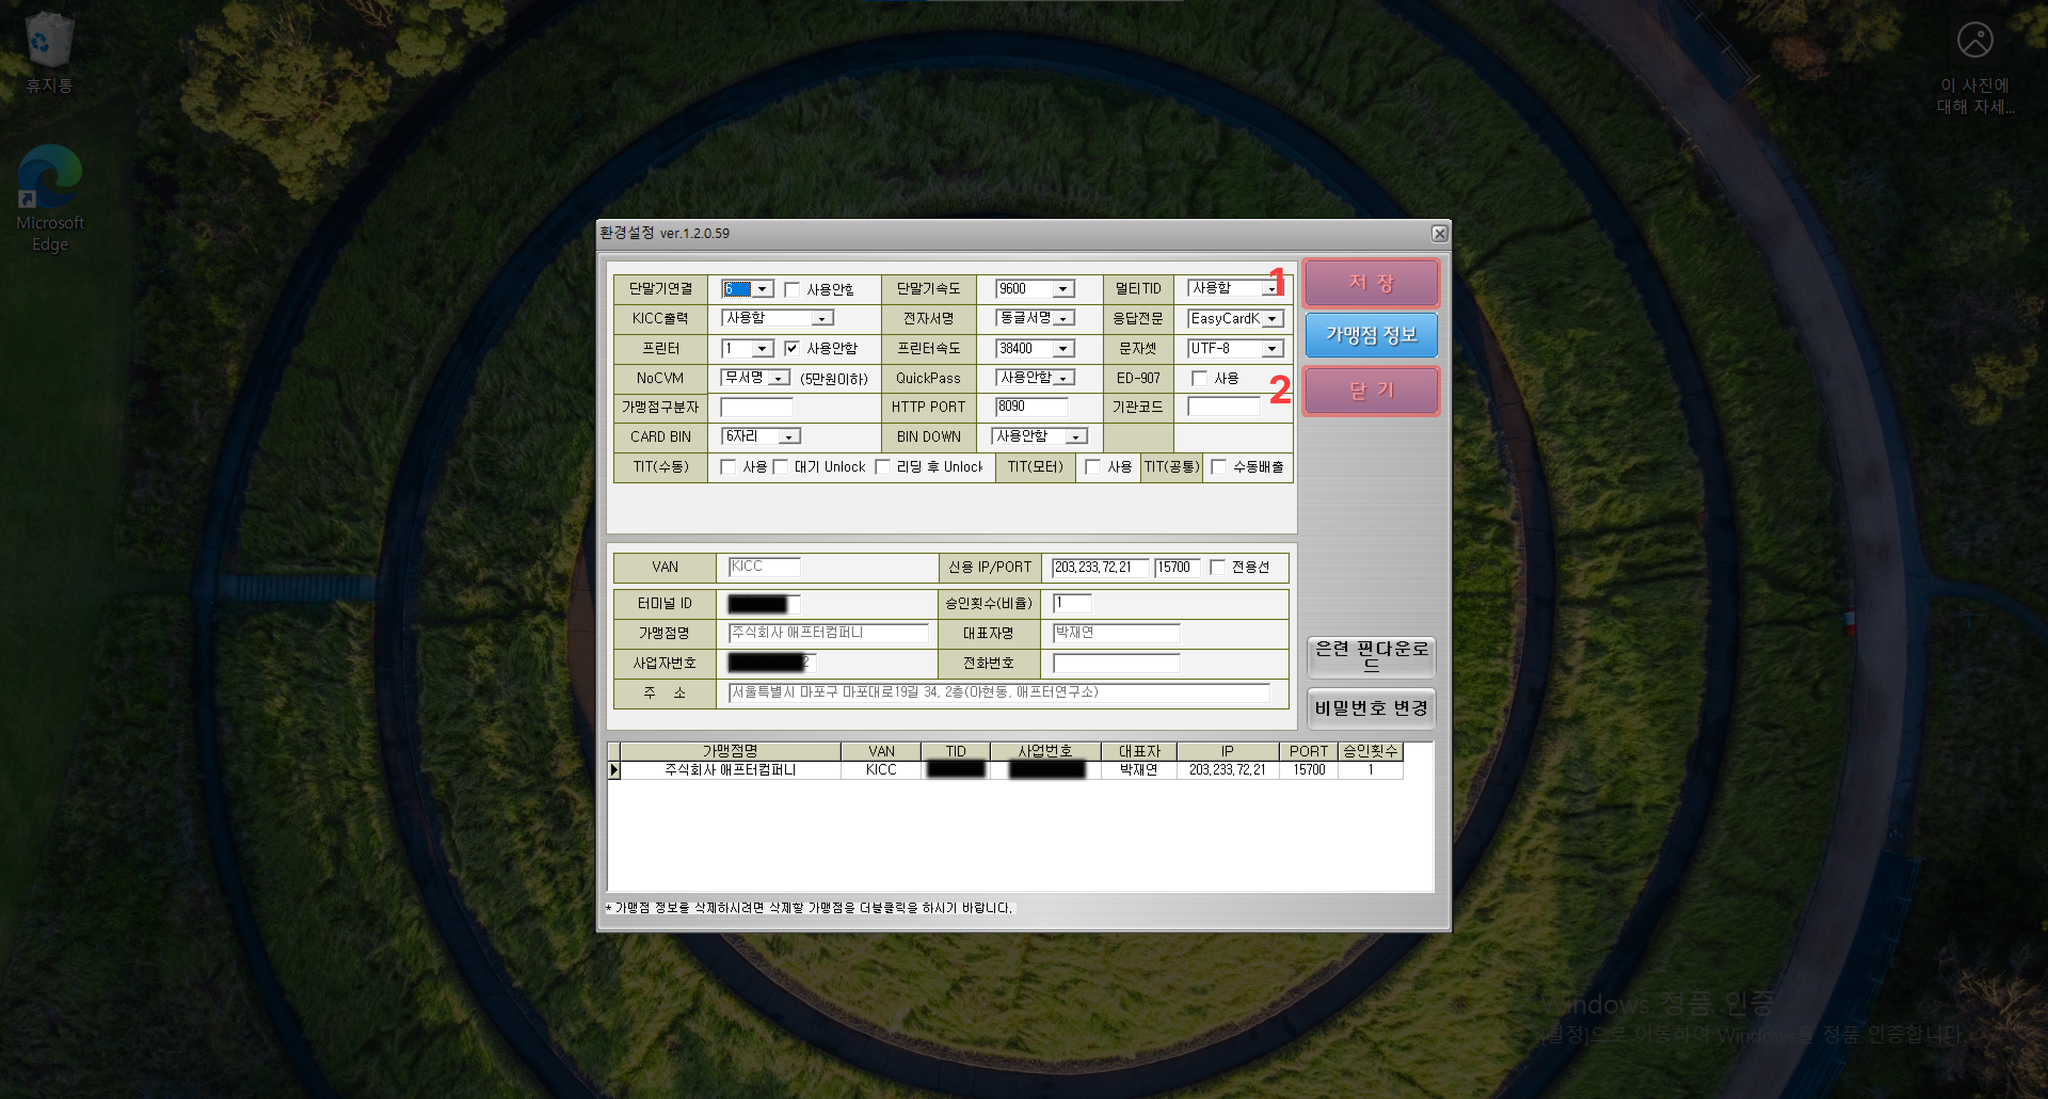
Task: Select '주식회사 애프터컴퍼니' grid row cell
Action: click(730, 770)
